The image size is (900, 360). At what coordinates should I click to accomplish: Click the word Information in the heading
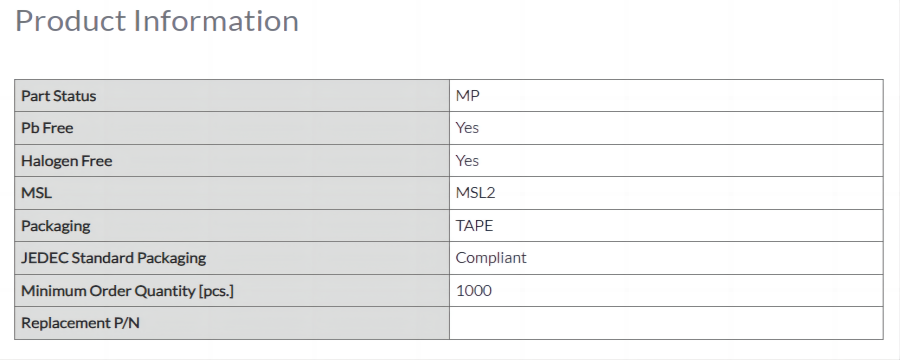(x=216, y=21)
